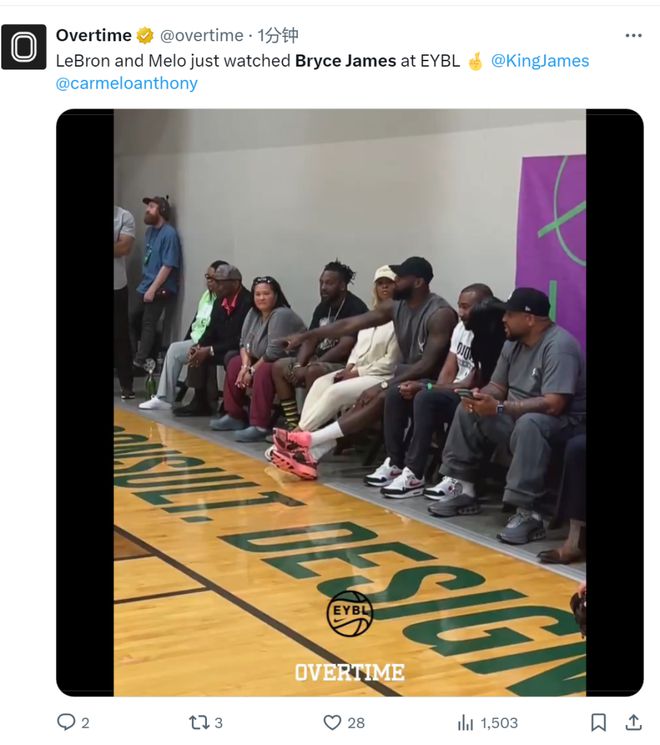View analytics via bar chart icon
Image resolution: width=660 pixels, height=745 pixels.
click(x=465, y=723)
